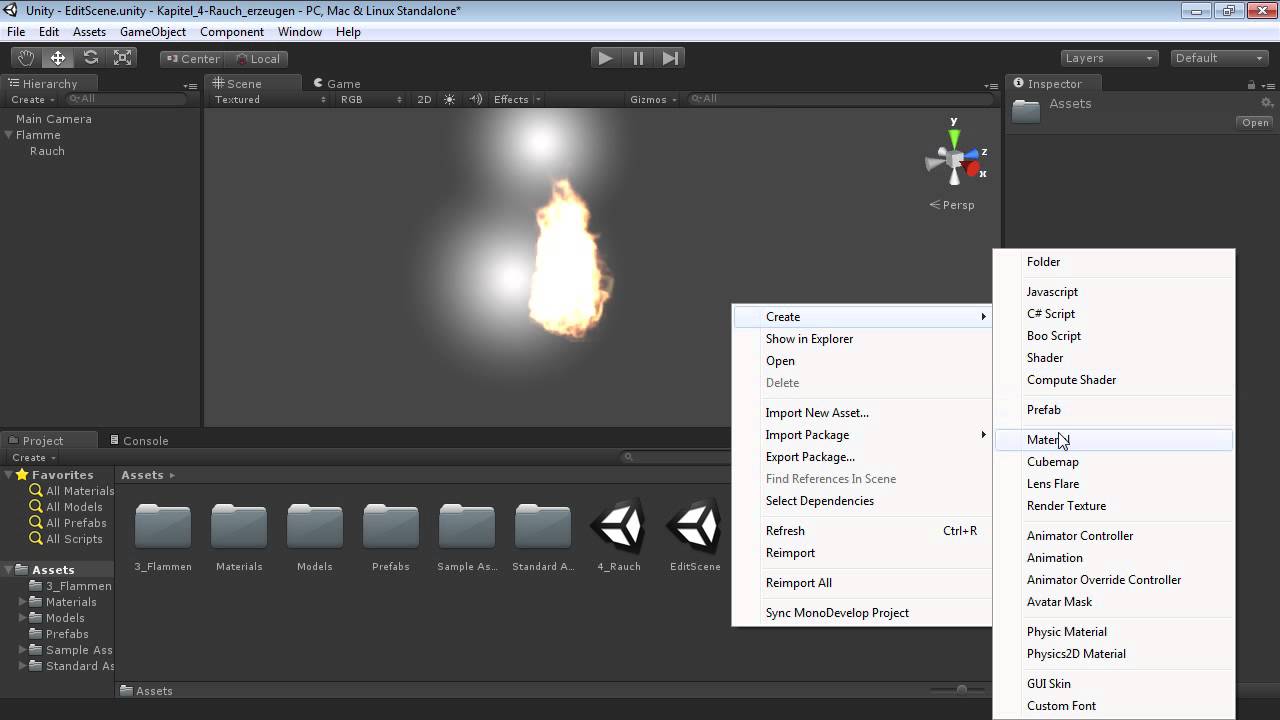
Task: Open Layers dropdown
Action: pyautogui.click(x=1108, y=58)
